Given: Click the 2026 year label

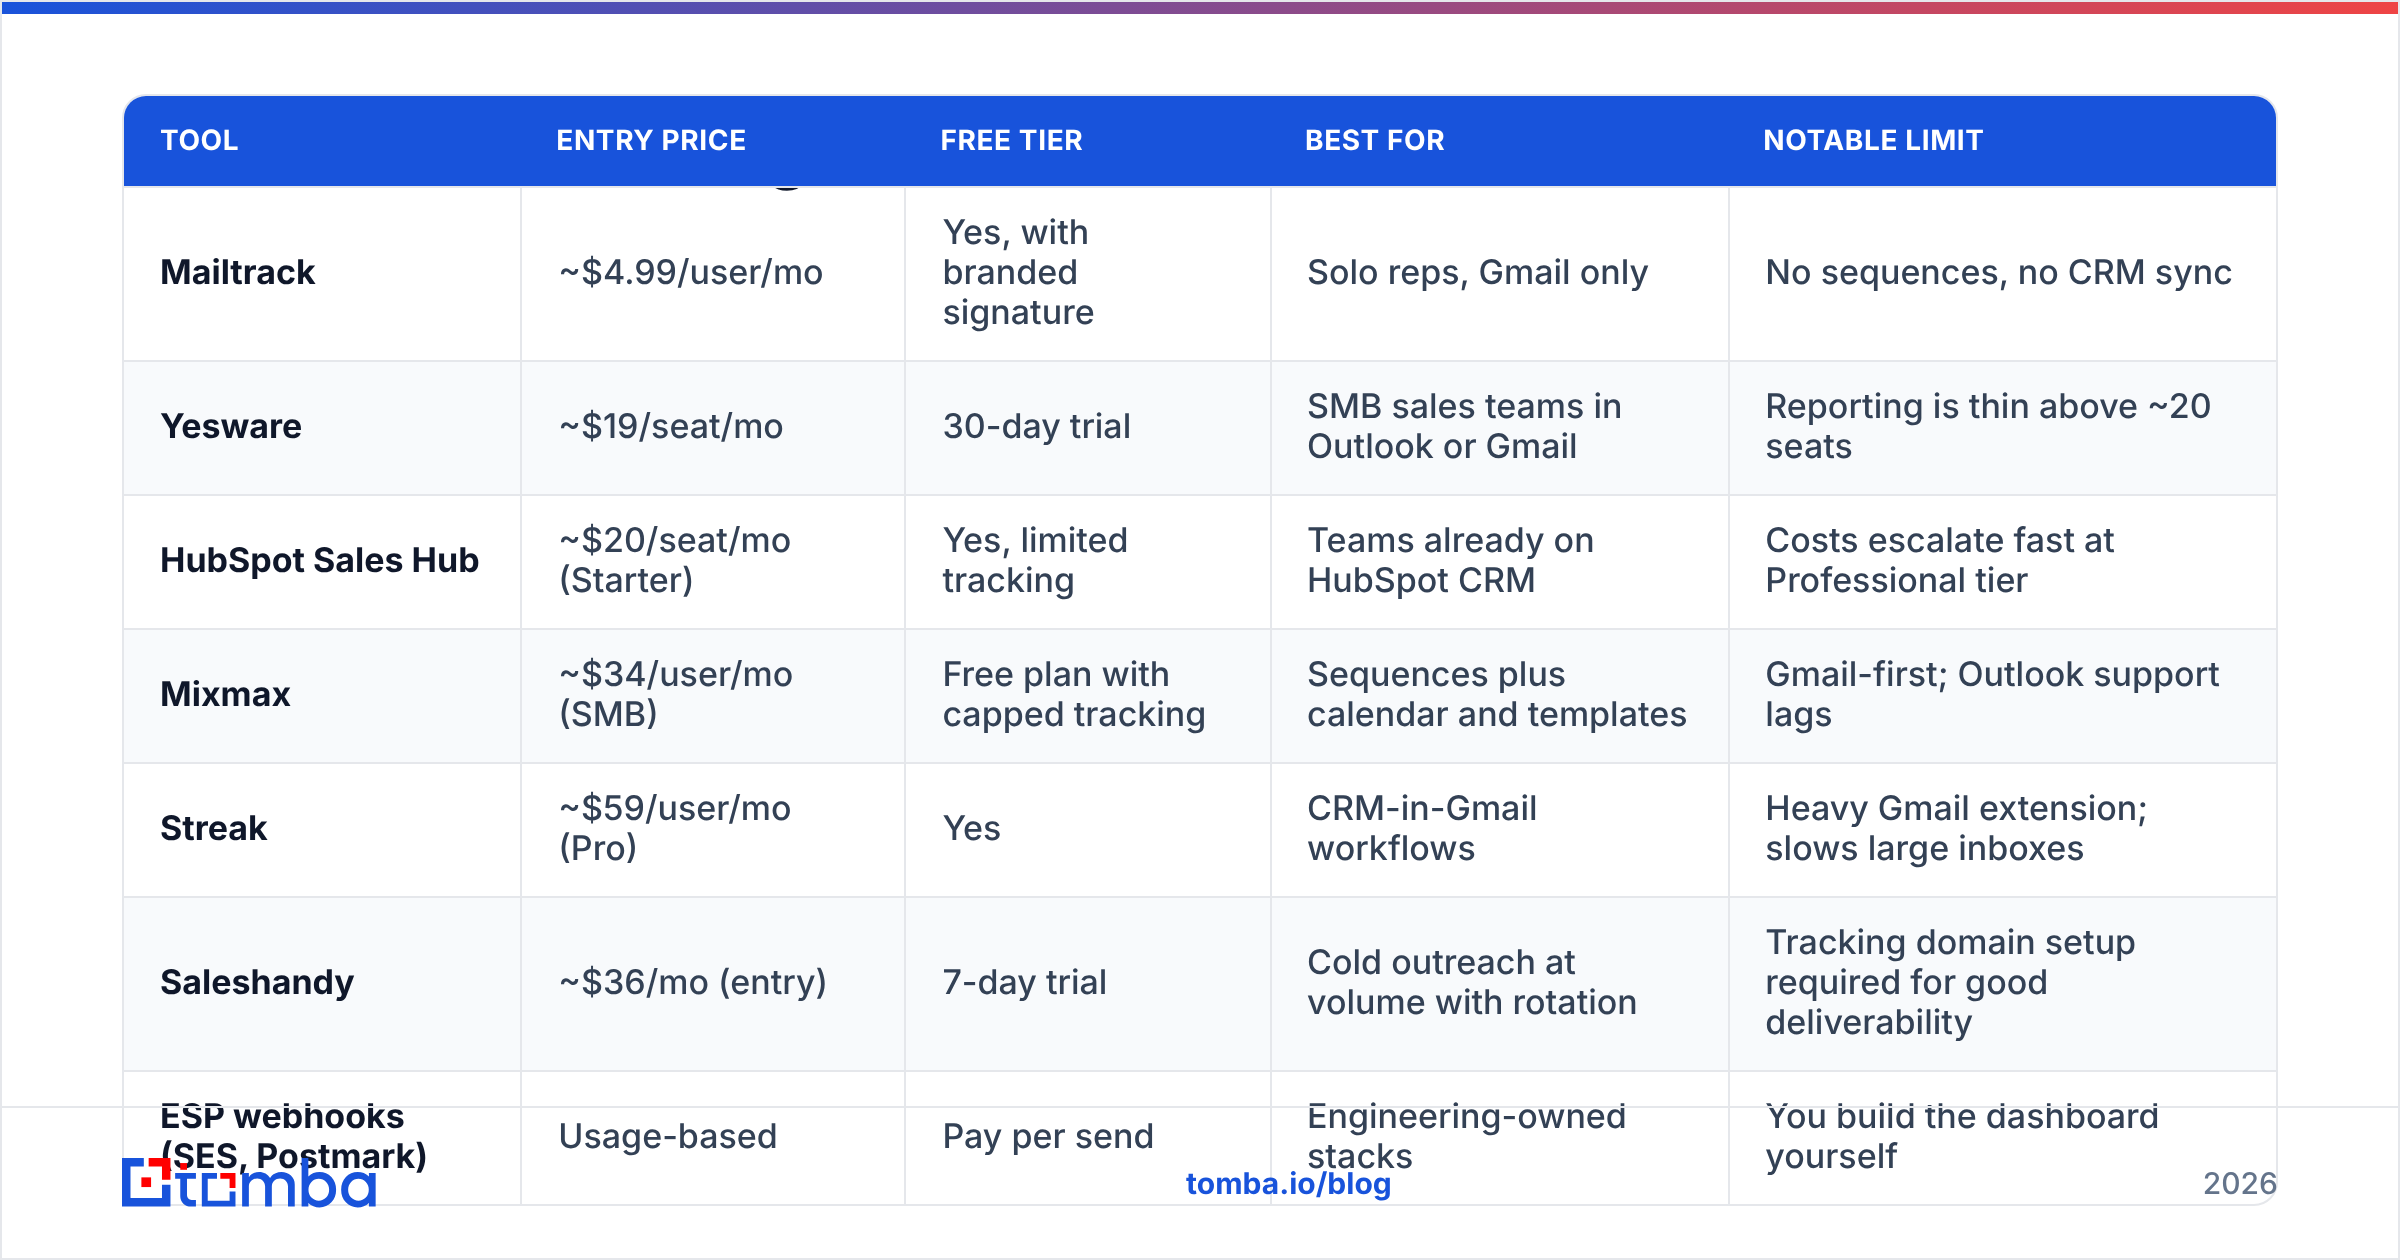Looking at the screenshot, I should point(2240,1184).
